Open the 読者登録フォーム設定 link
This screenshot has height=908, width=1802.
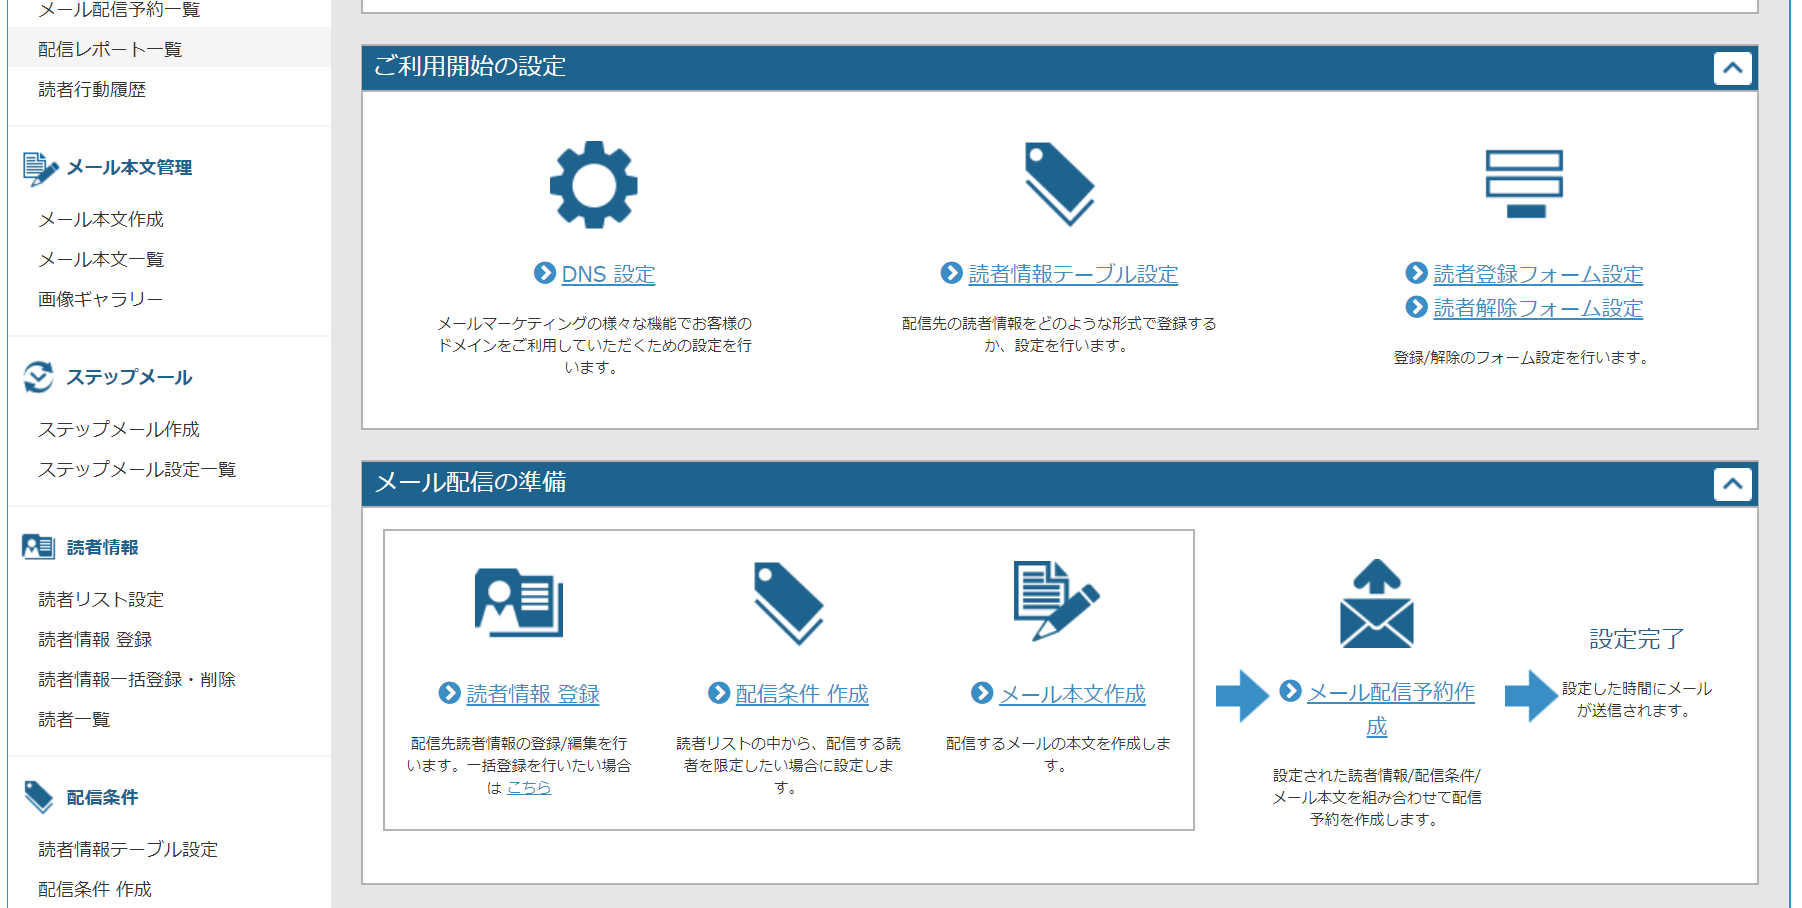[1538, 274]
